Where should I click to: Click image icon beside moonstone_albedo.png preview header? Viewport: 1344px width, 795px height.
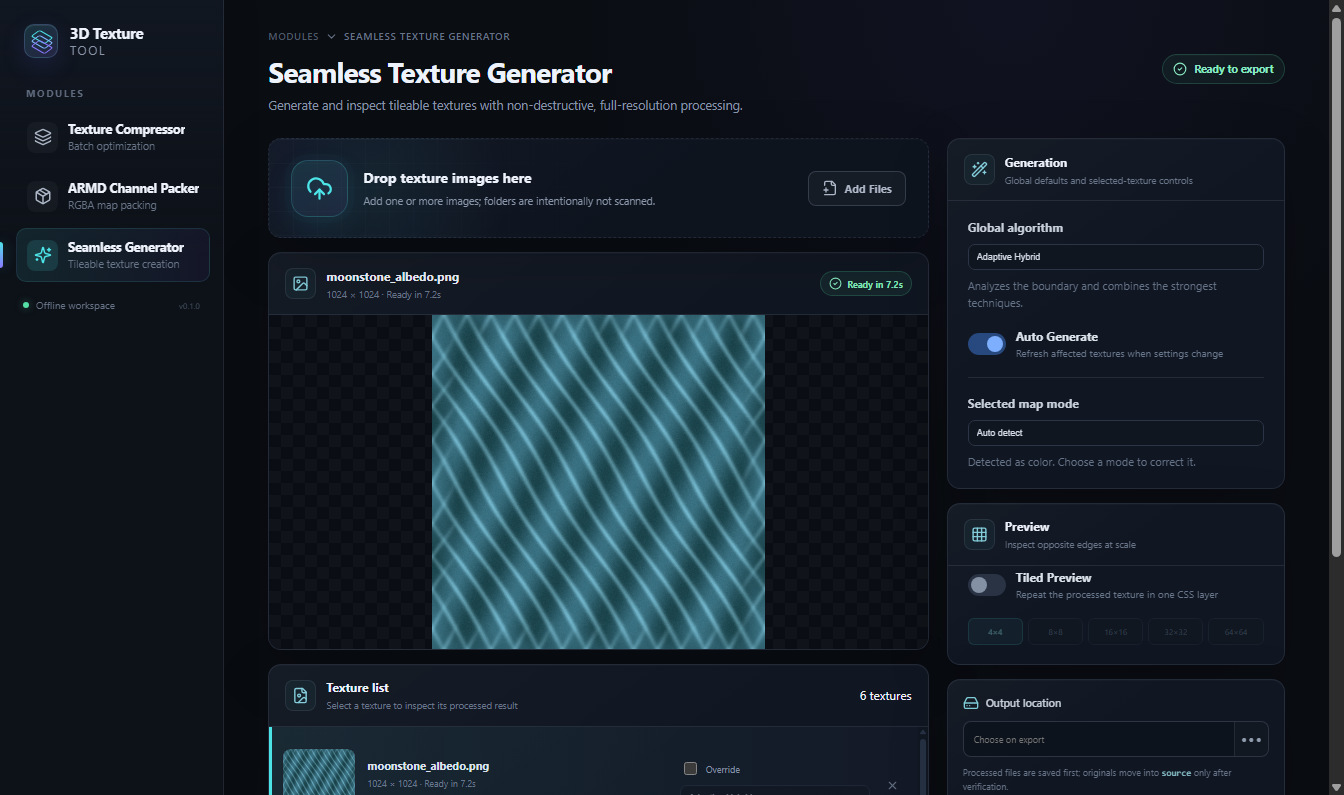[300, 284]
